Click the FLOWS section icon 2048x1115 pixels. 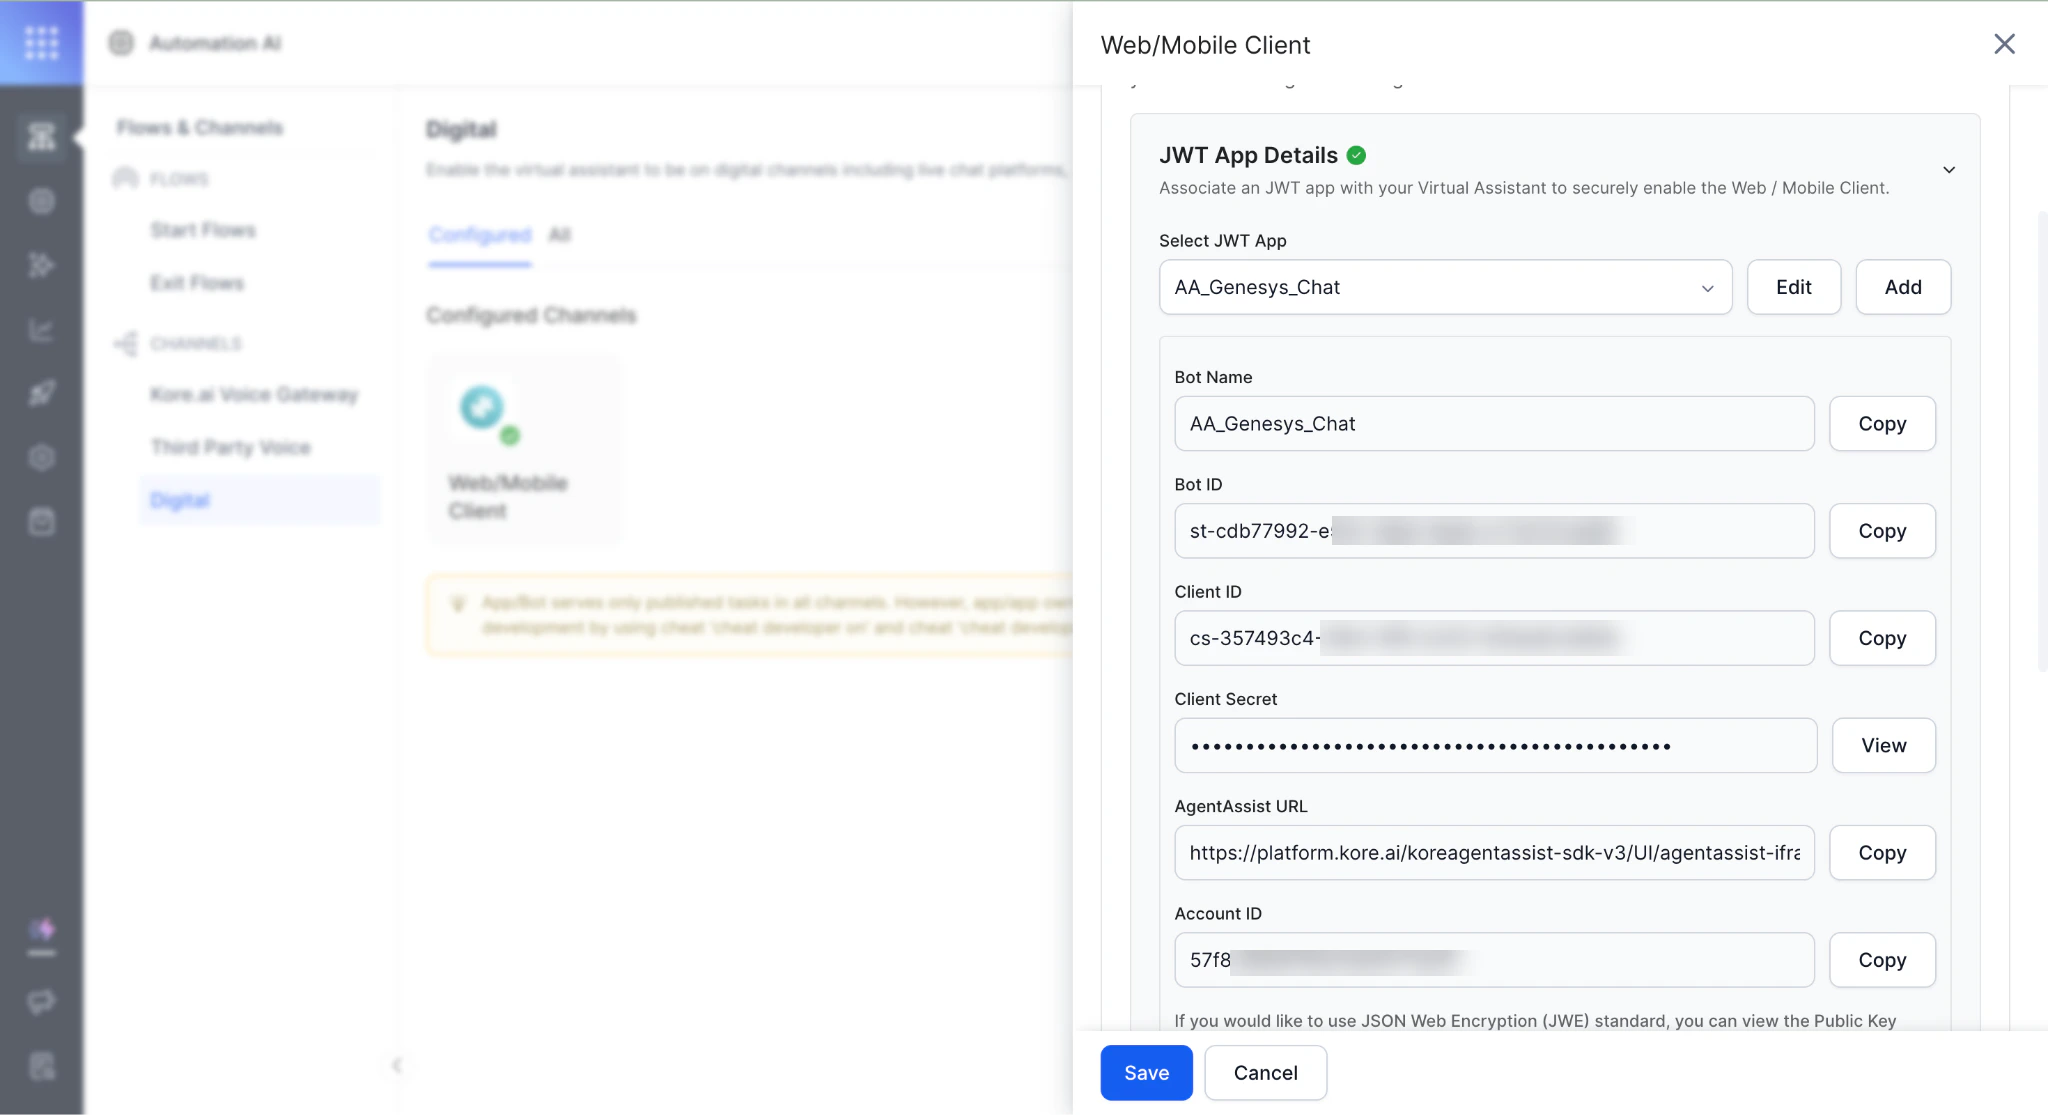126,178
